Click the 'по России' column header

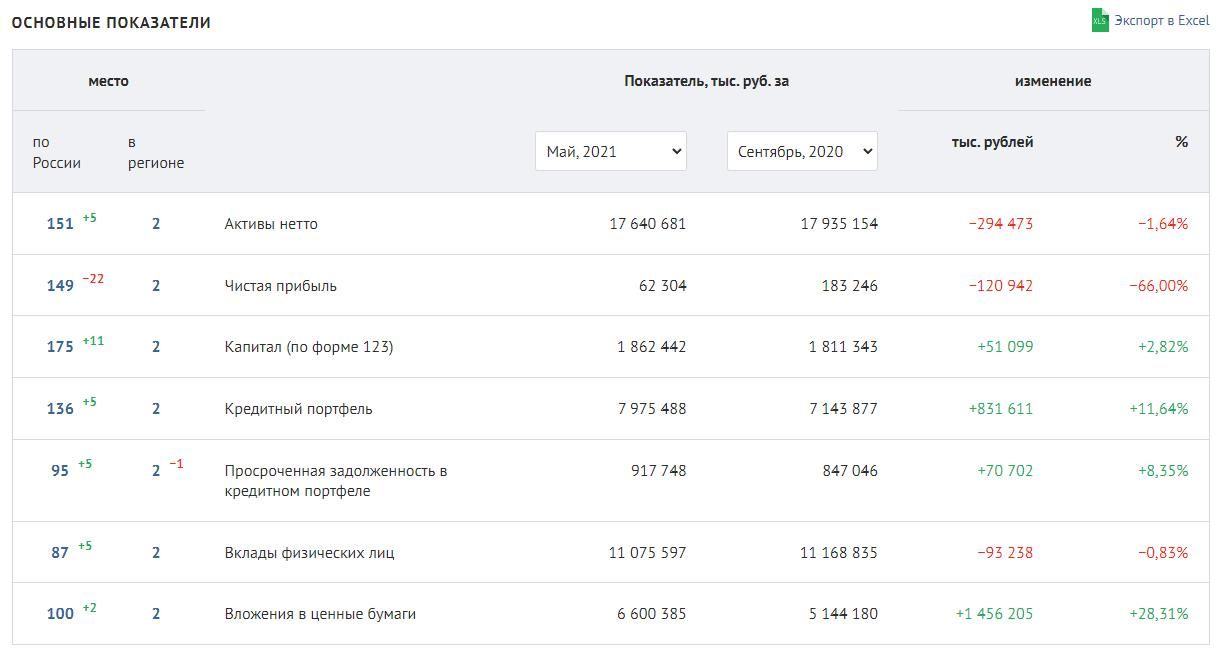pos(57,152)
